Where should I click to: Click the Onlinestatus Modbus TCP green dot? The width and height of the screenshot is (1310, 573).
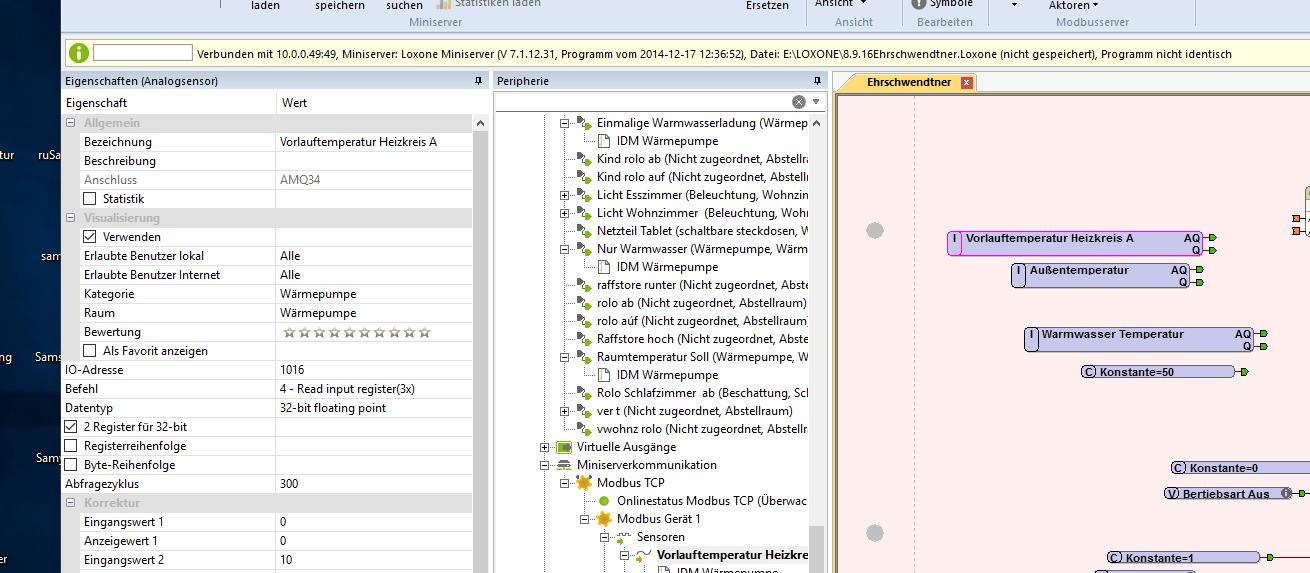[x=604, y=501]
